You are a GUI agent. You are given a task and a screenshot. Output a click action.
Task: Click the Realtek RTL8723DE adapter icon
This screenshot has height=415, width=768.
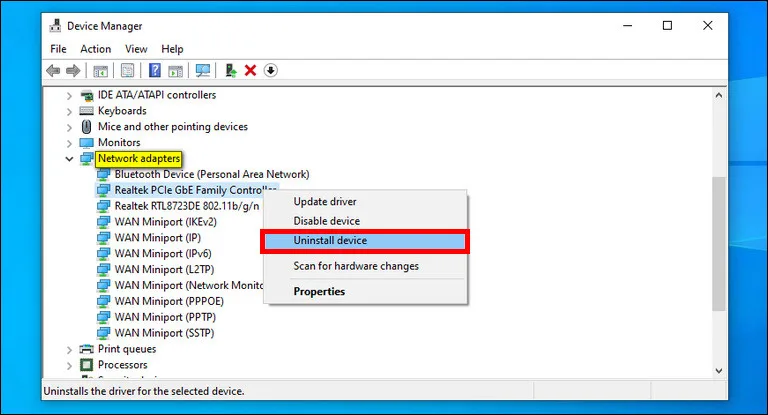tap(103, 206)
